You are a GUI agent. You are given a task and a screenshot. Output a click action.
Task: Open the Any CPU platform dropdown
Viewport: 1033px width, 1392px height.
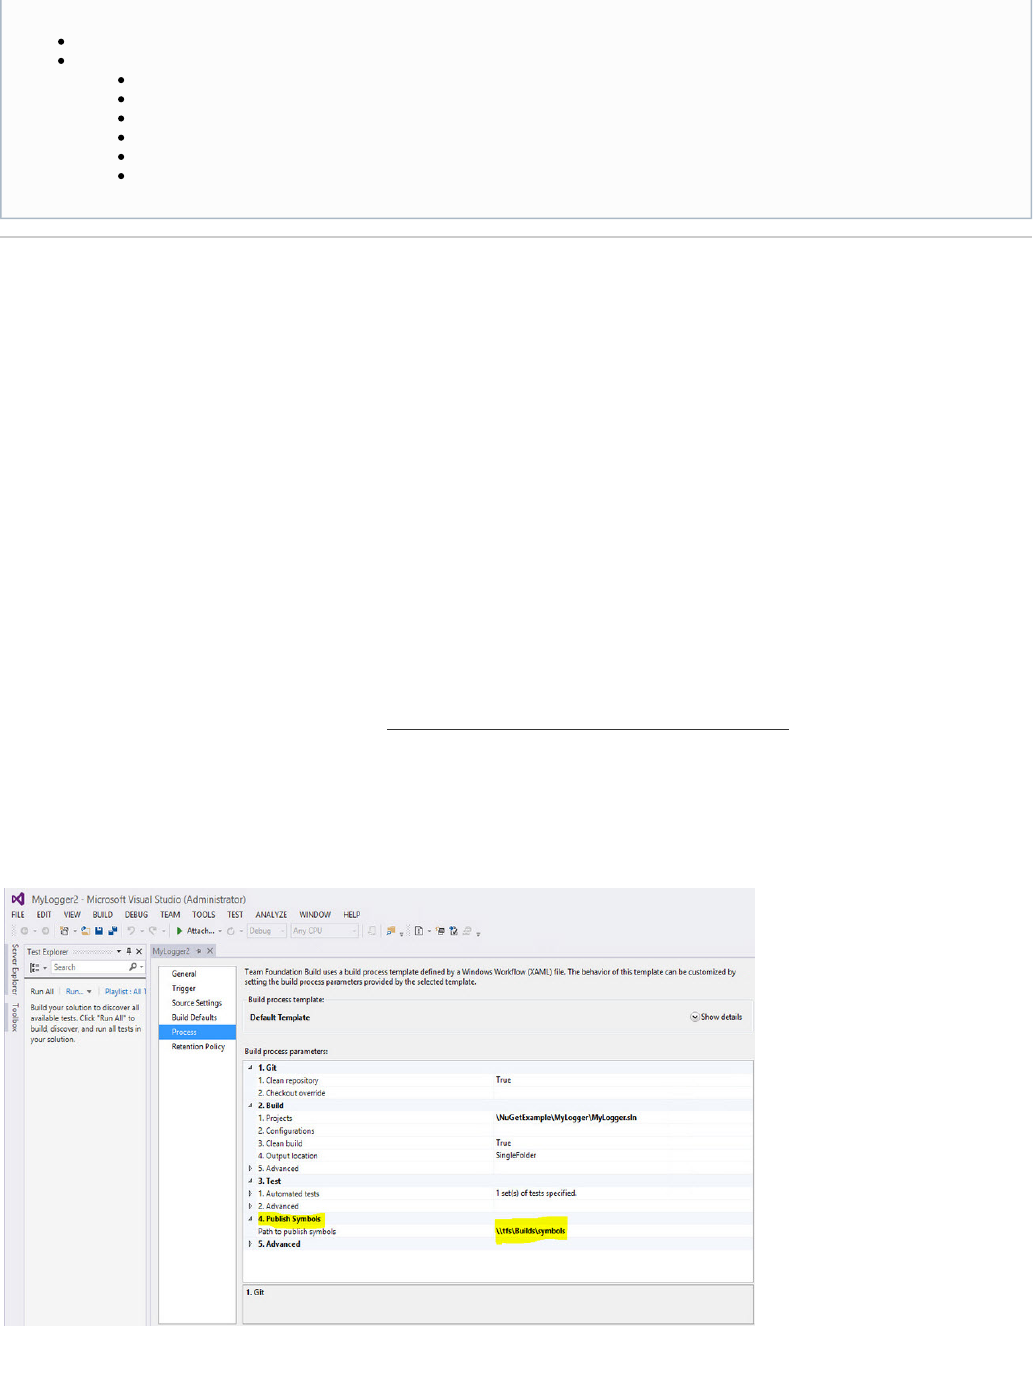pyautogui.click(x=324, y=931)
